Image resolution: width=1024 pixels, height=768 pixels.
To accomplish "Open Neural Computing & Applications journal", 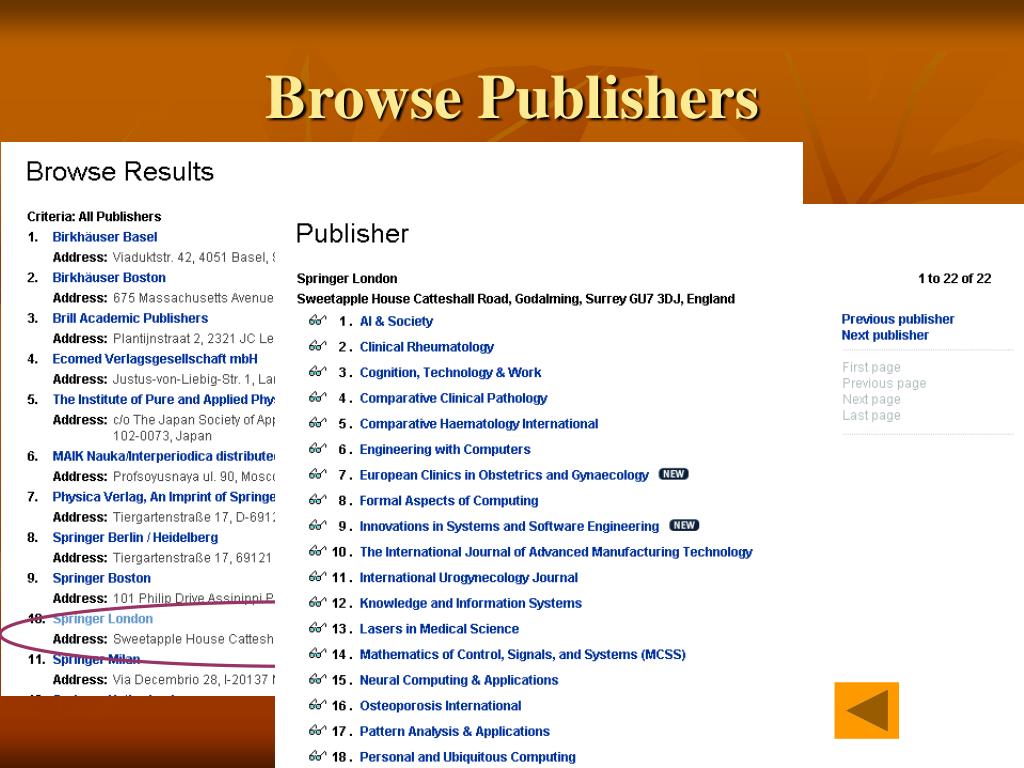I will click(x=459, y=680).
